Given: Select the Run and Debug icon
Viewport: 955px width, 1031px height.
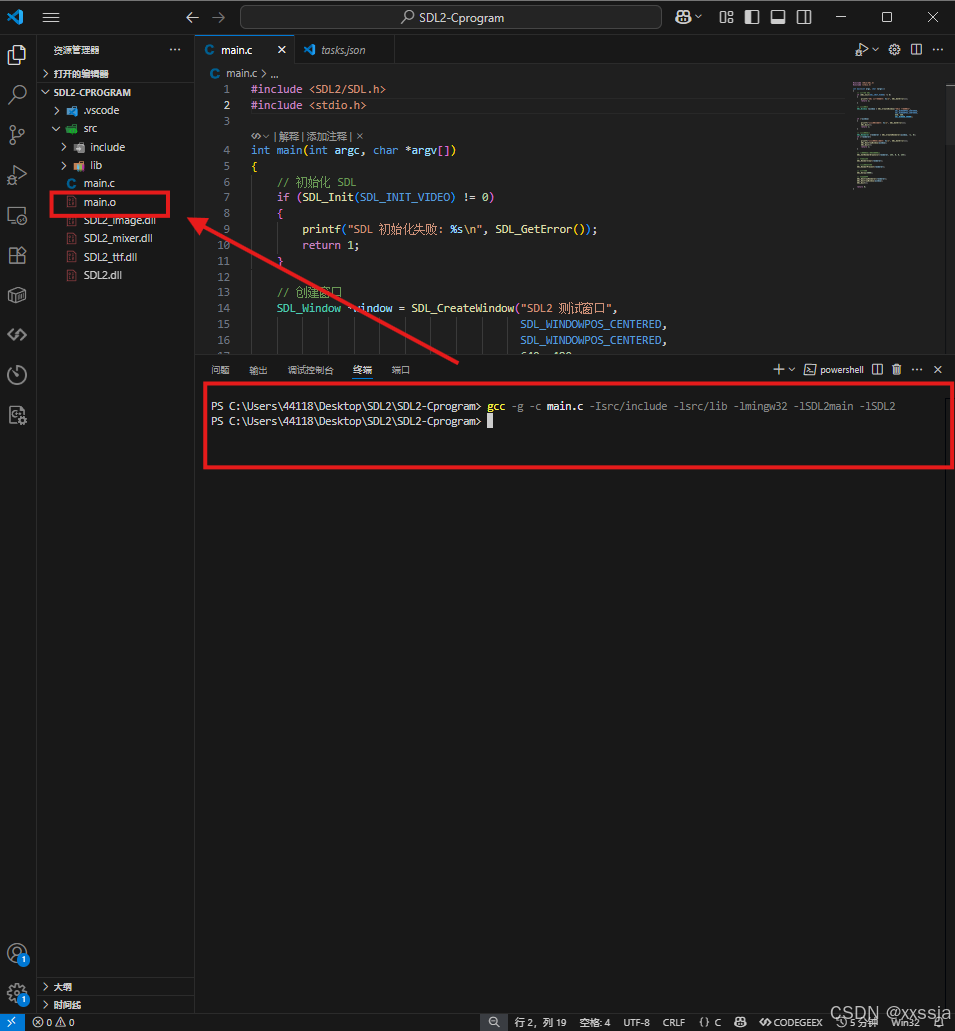Looking at the screenshot, I should pyautogui.click(x=16, y=175).
